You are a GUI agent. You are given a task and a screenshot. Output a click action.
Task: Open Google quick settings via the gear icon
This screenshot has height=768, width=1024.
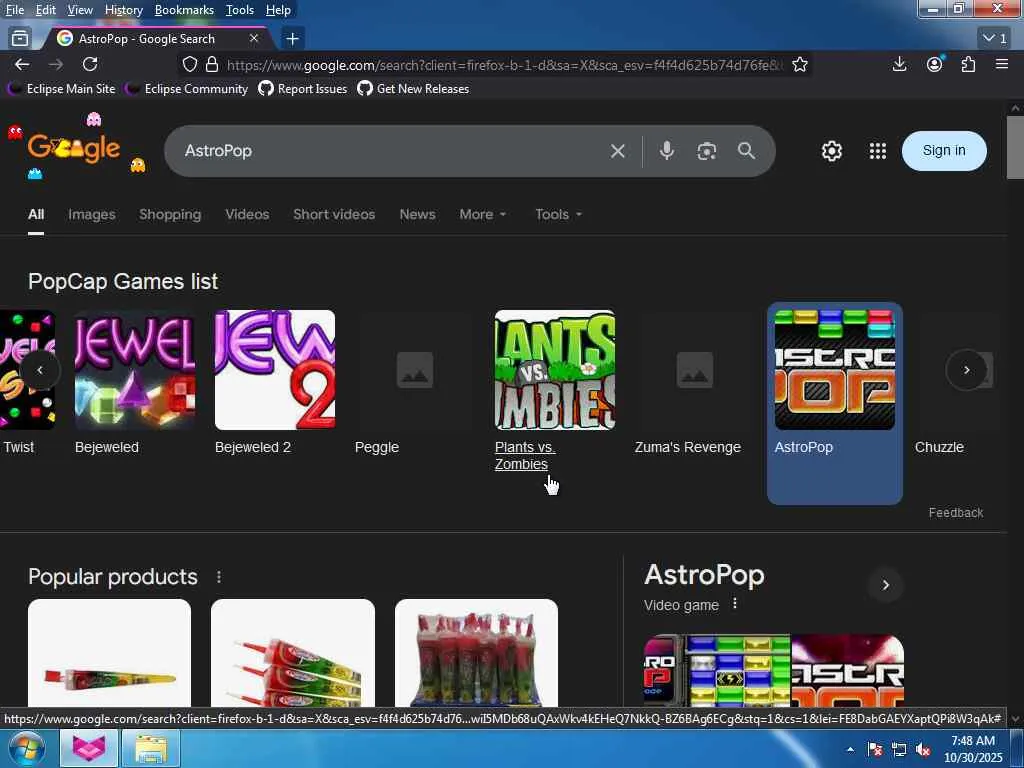(831, 151)
